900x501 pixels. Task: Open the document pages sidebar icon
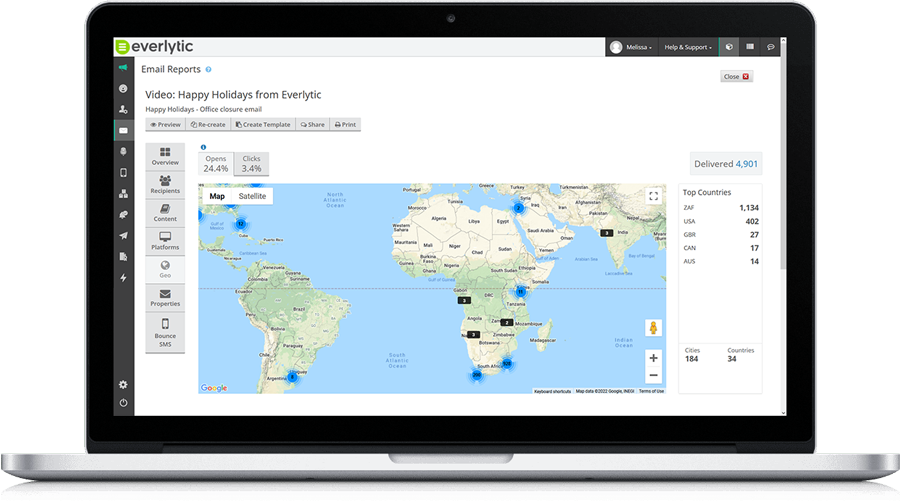click(x=123, y=257)
